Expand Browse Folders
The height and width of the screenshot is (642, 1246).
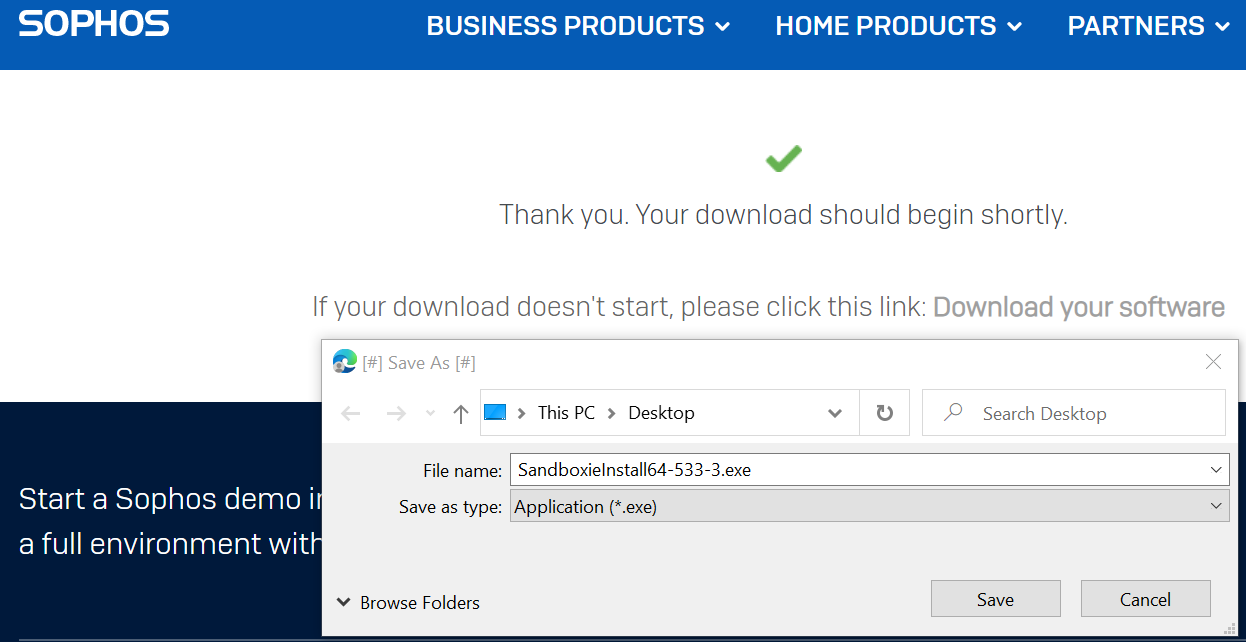pyautogui.click(x=408, y=602)
